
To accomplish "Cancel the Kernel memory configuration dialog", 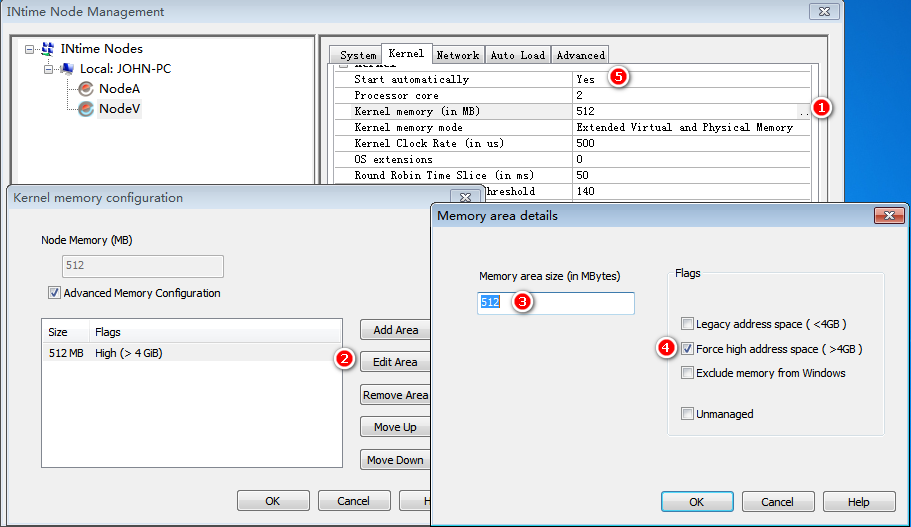I will [x=354, y=501].
